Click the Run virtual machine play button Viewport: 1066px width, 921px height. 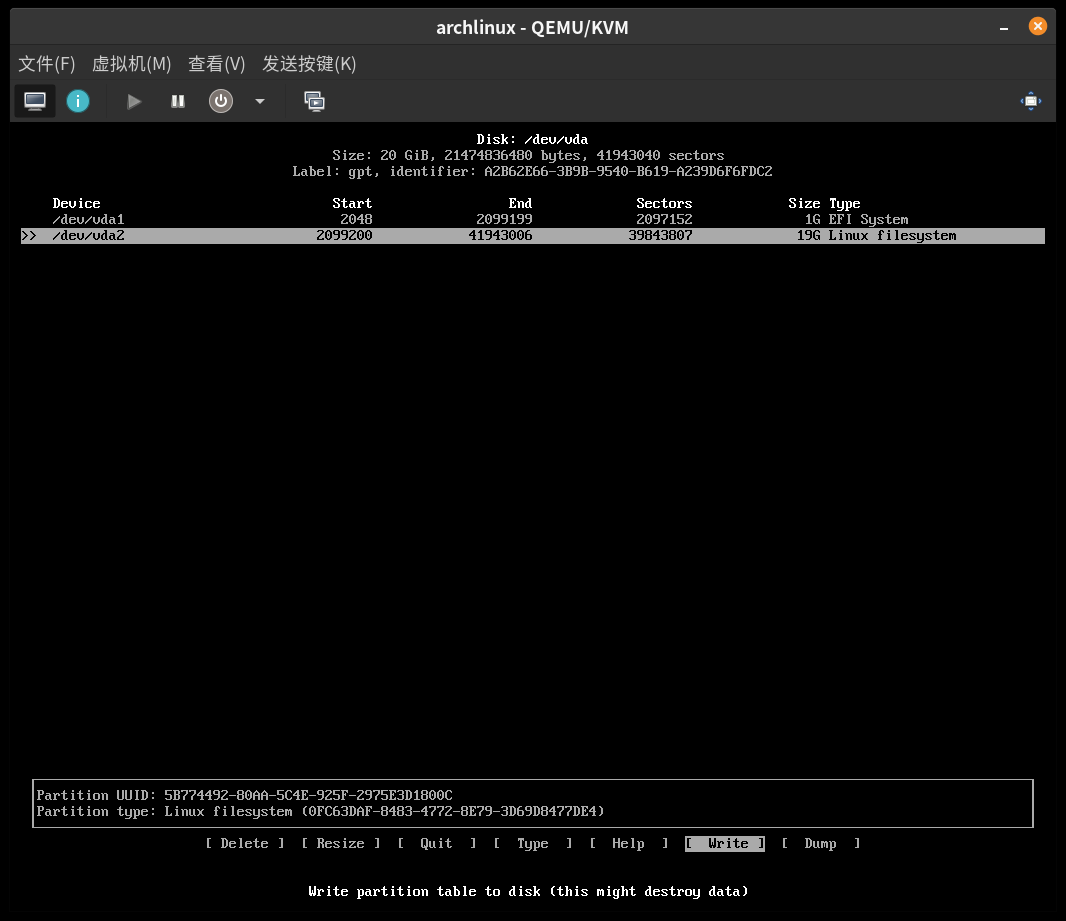[x=134, y=101]
